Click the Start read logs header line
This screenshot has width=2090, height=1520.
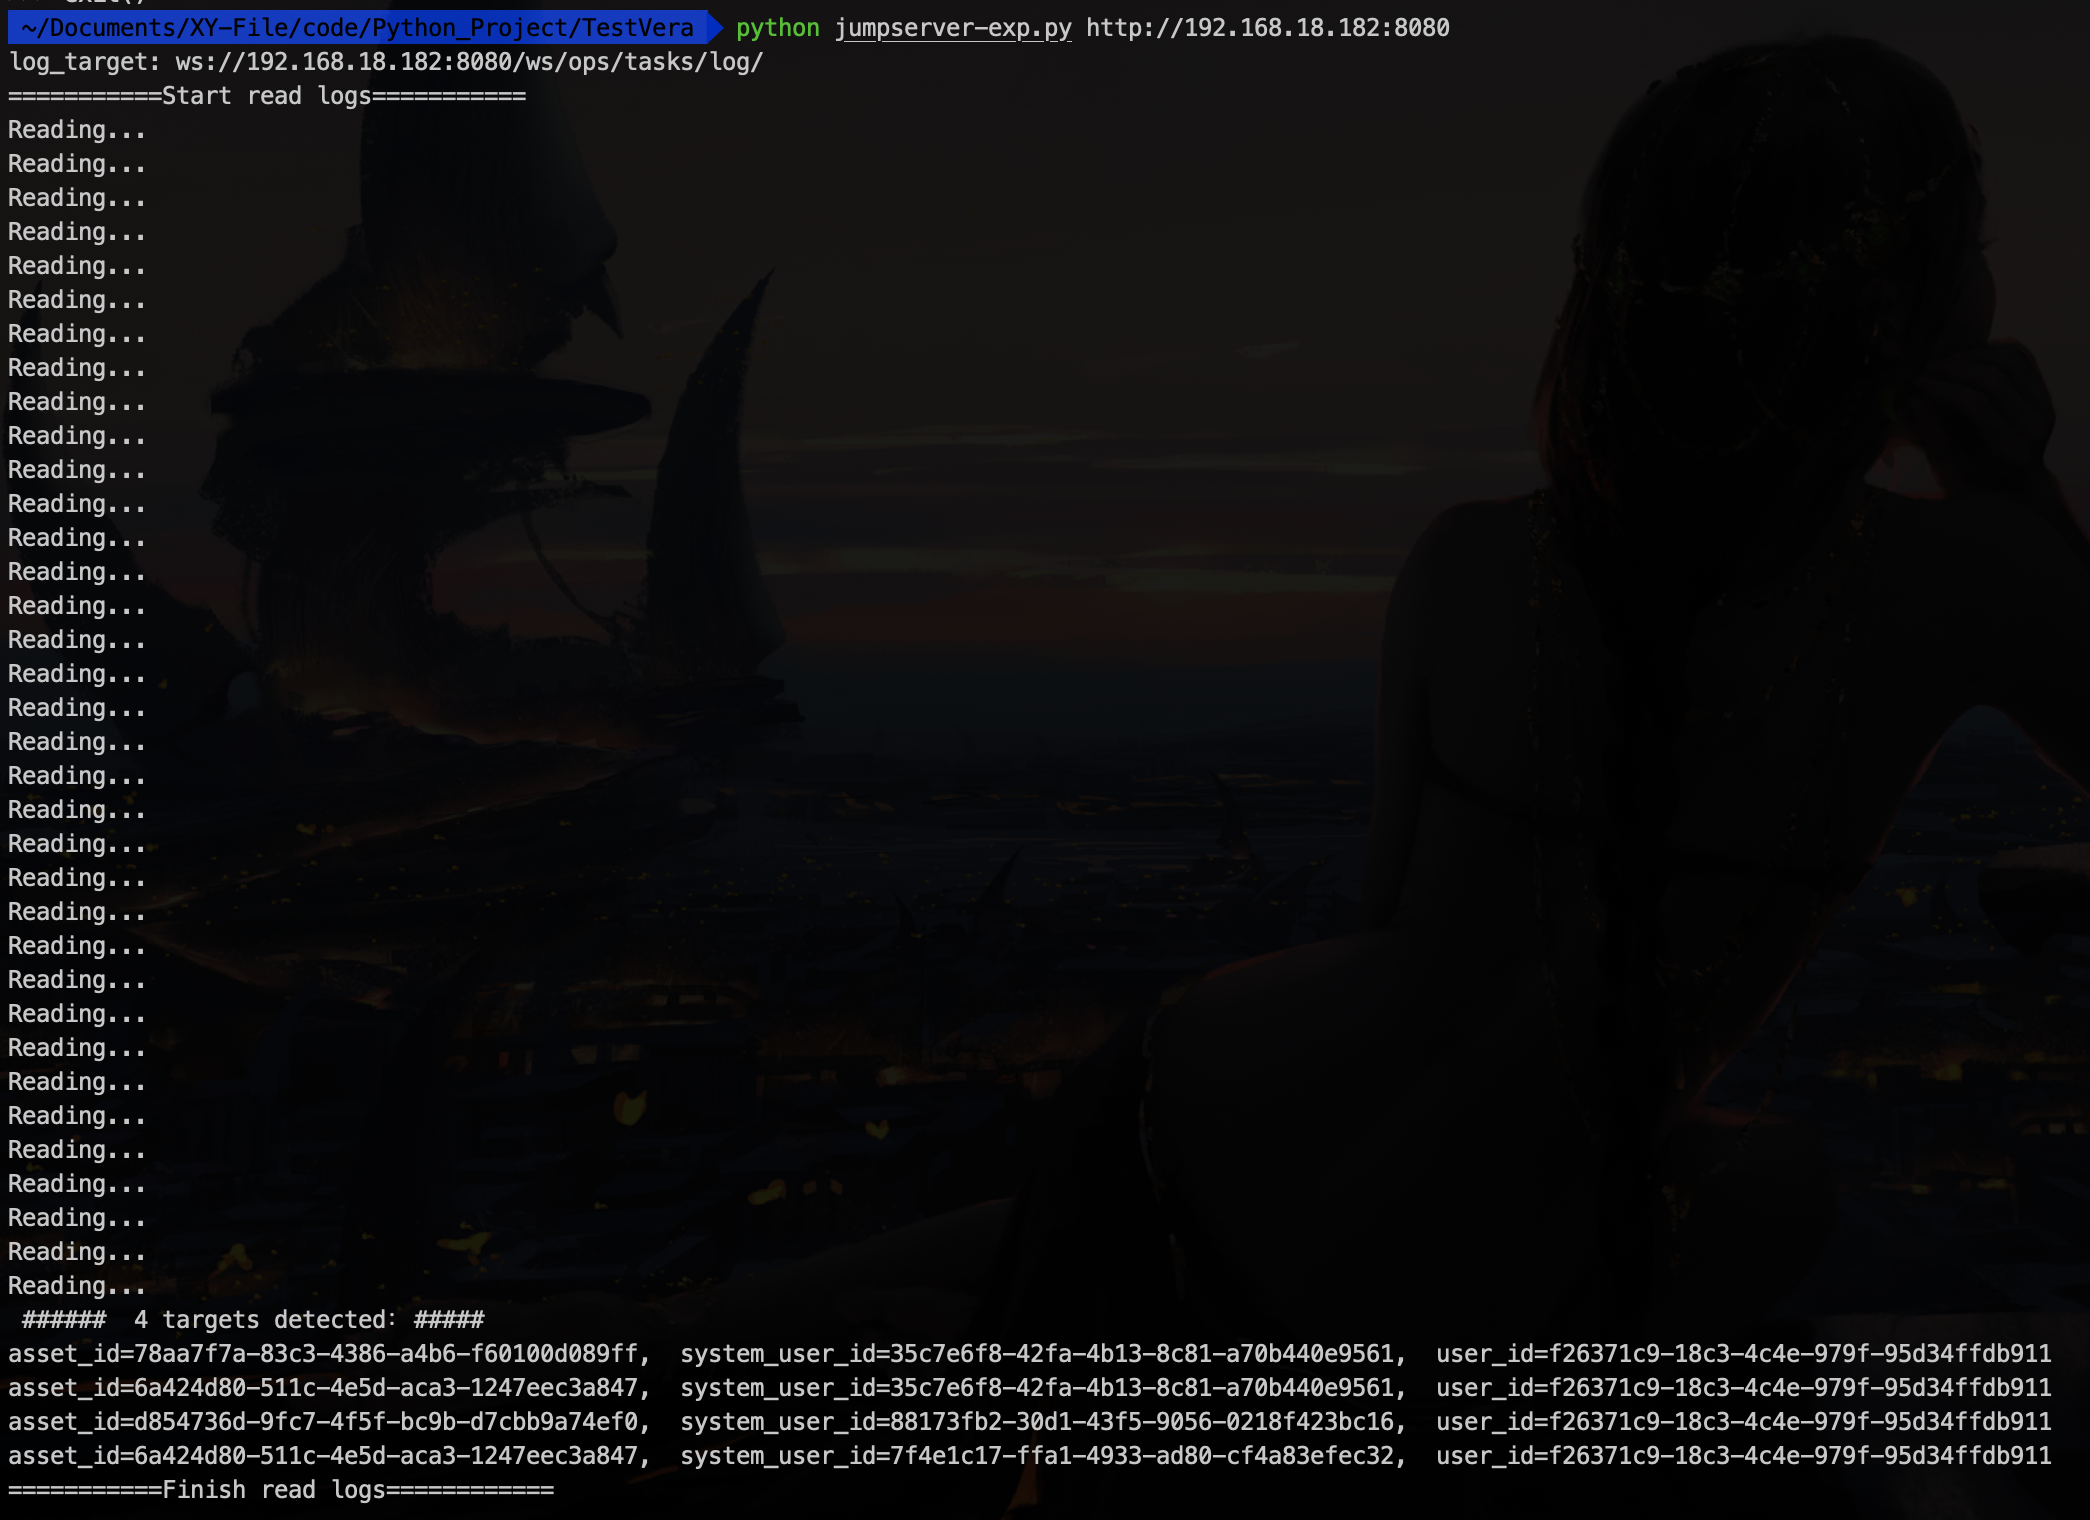[x=266, y=96]
